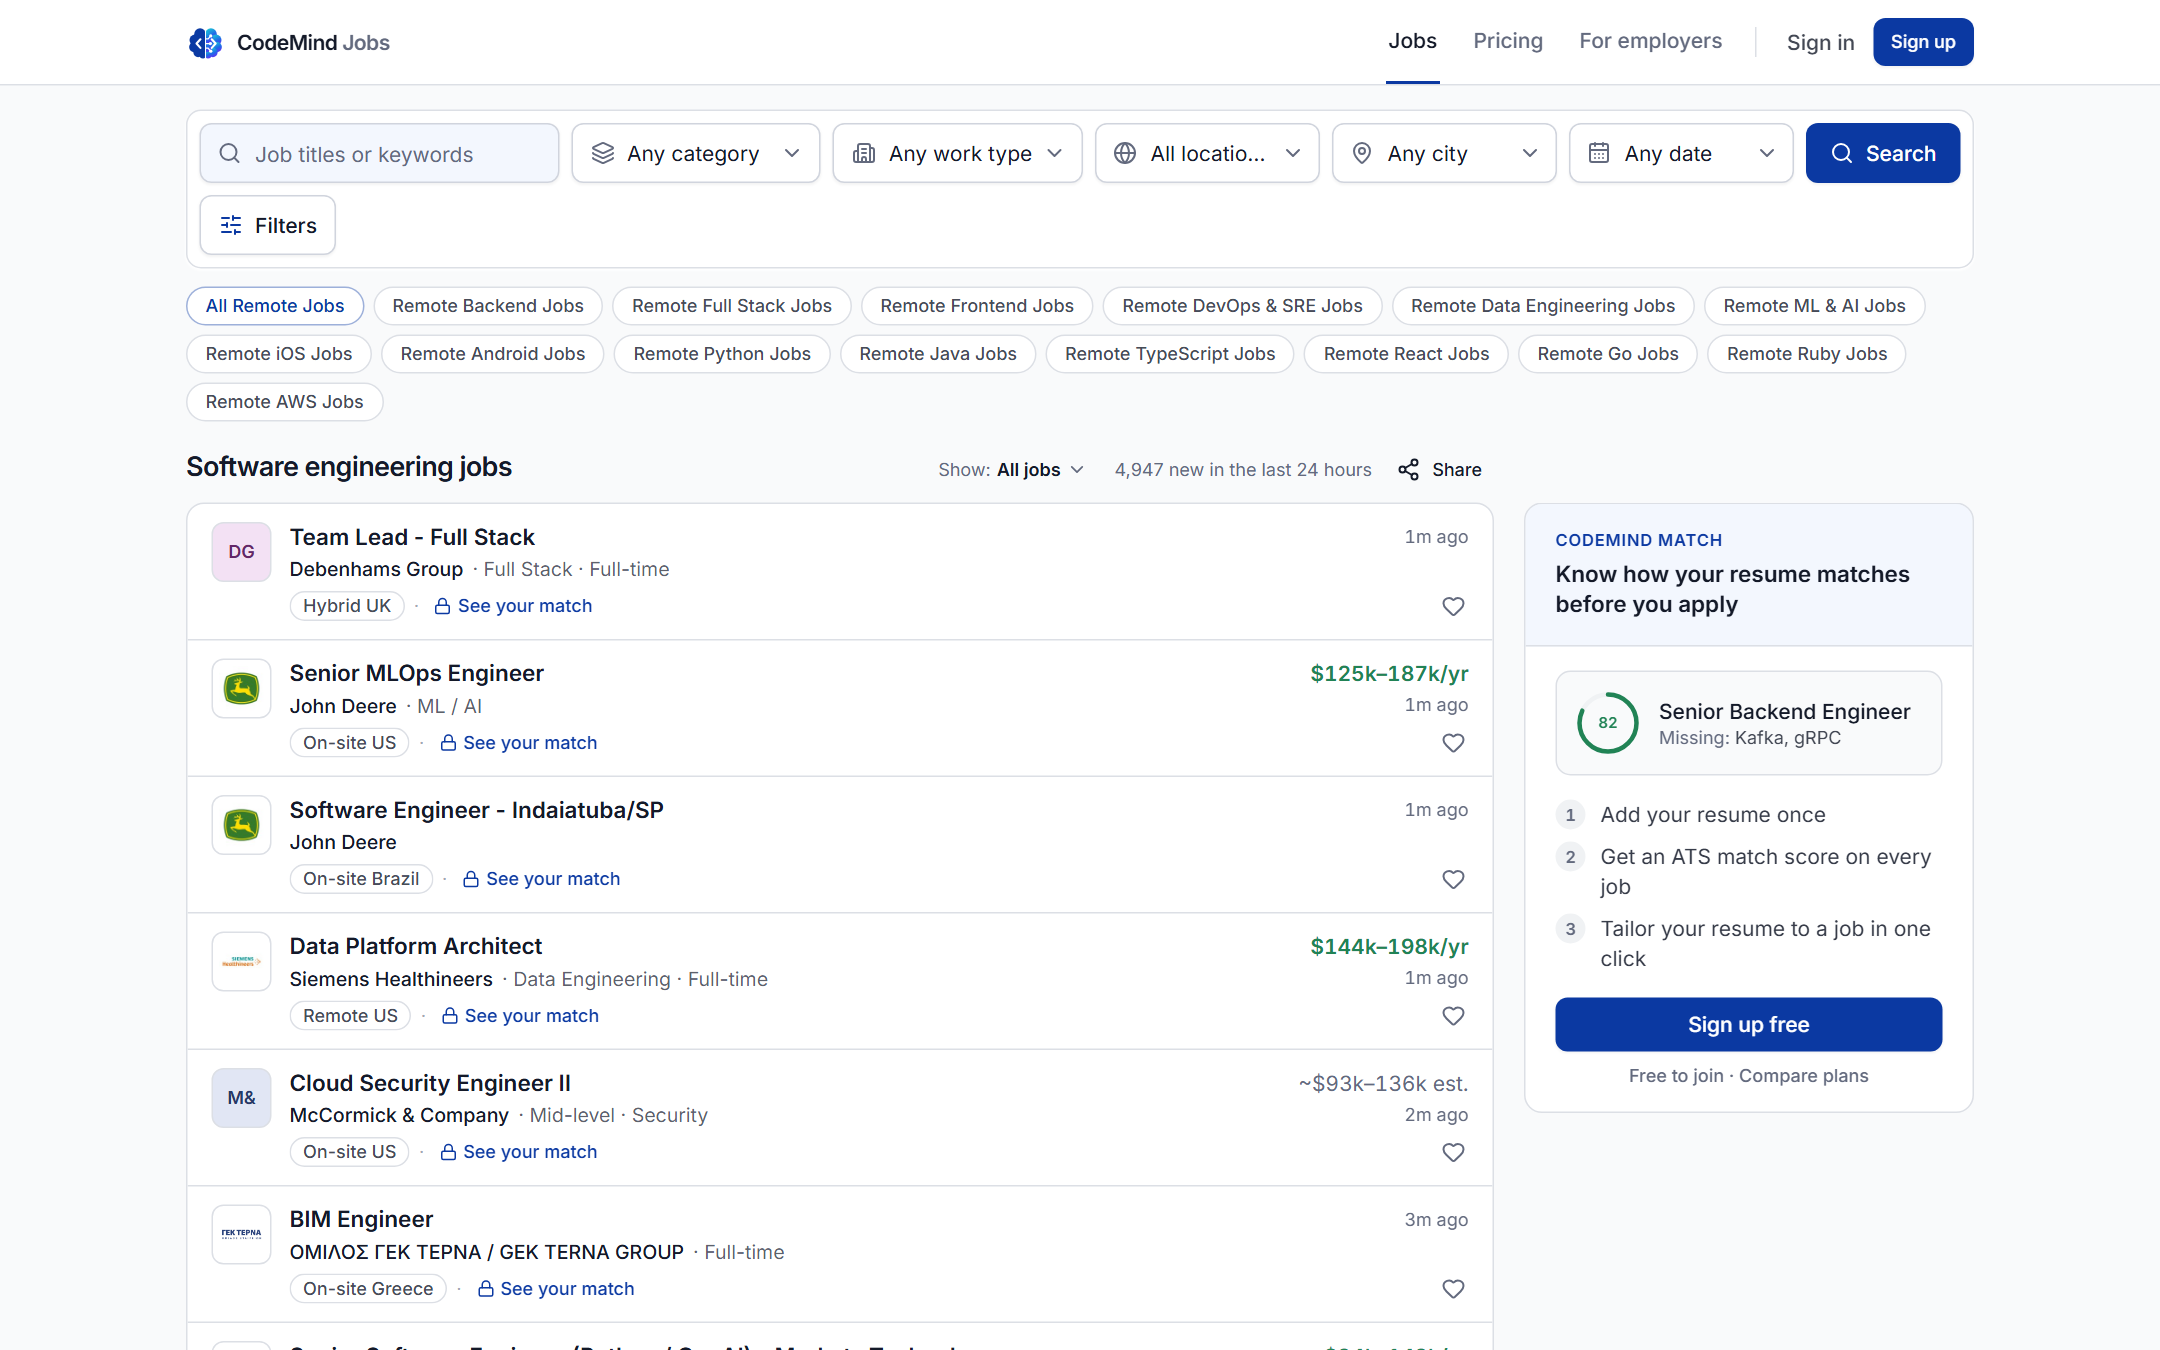This screenshot has height=1350, width=2160.
Task: Click the Share text label
Action: click(x=1456, y=470)
